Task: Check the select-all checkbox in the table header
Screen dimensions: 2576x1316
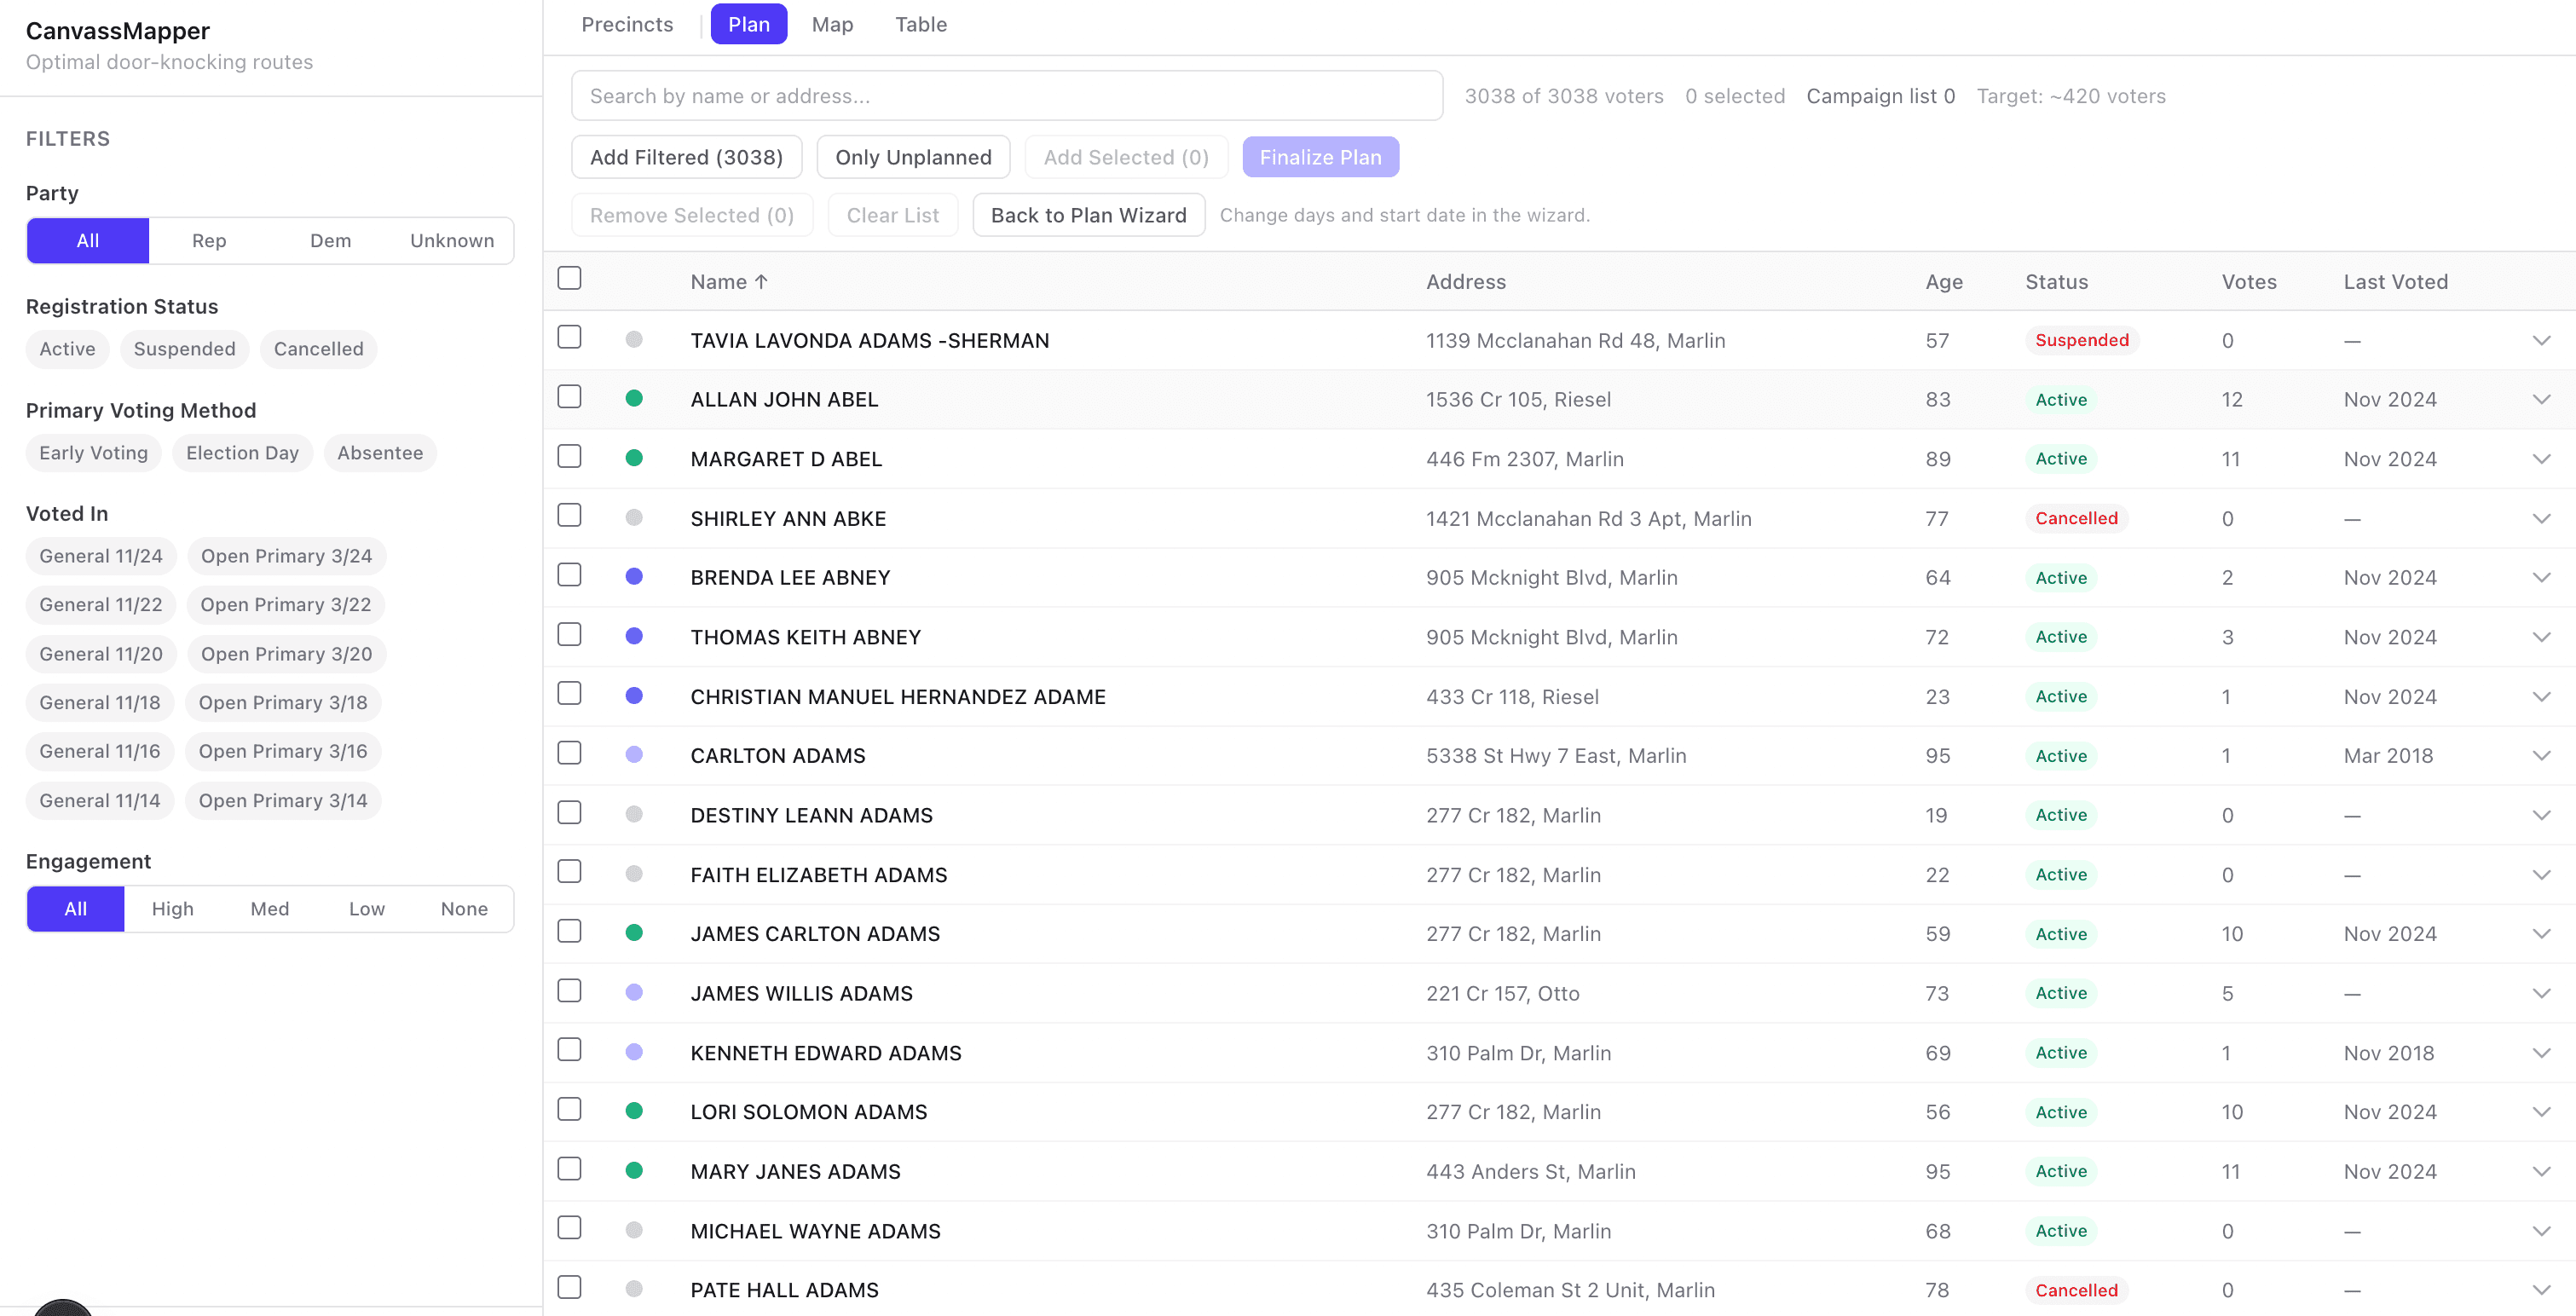Action: 569,278
